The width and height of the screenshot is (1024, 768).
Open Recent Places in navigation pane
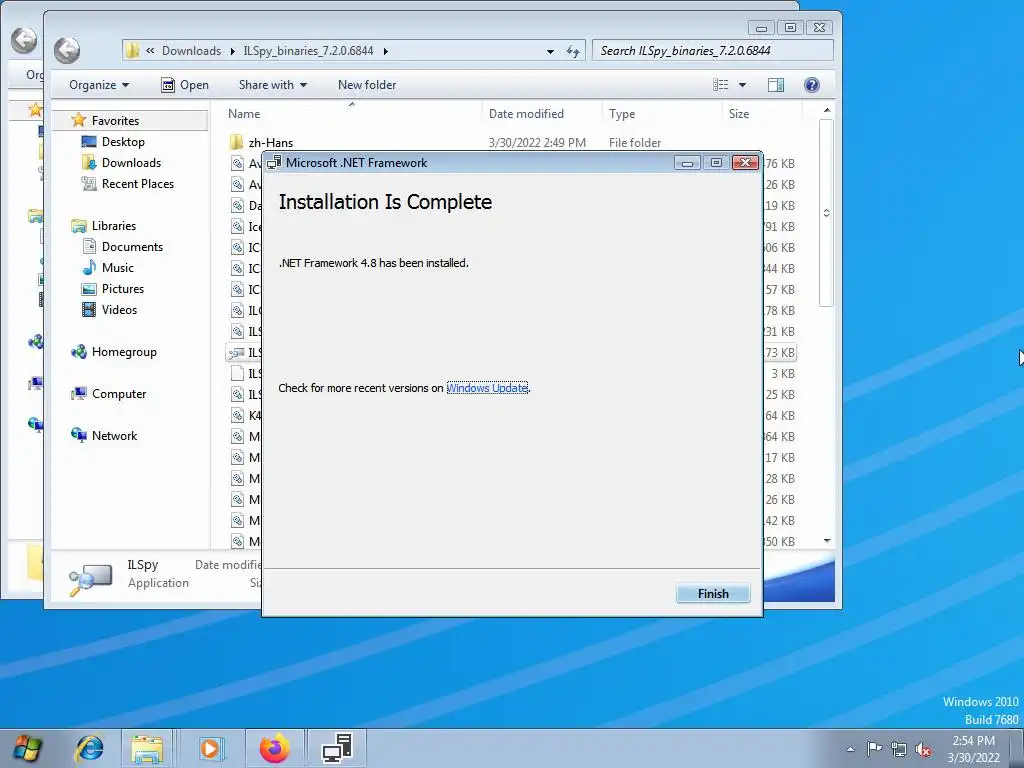[x=137, y=184]
